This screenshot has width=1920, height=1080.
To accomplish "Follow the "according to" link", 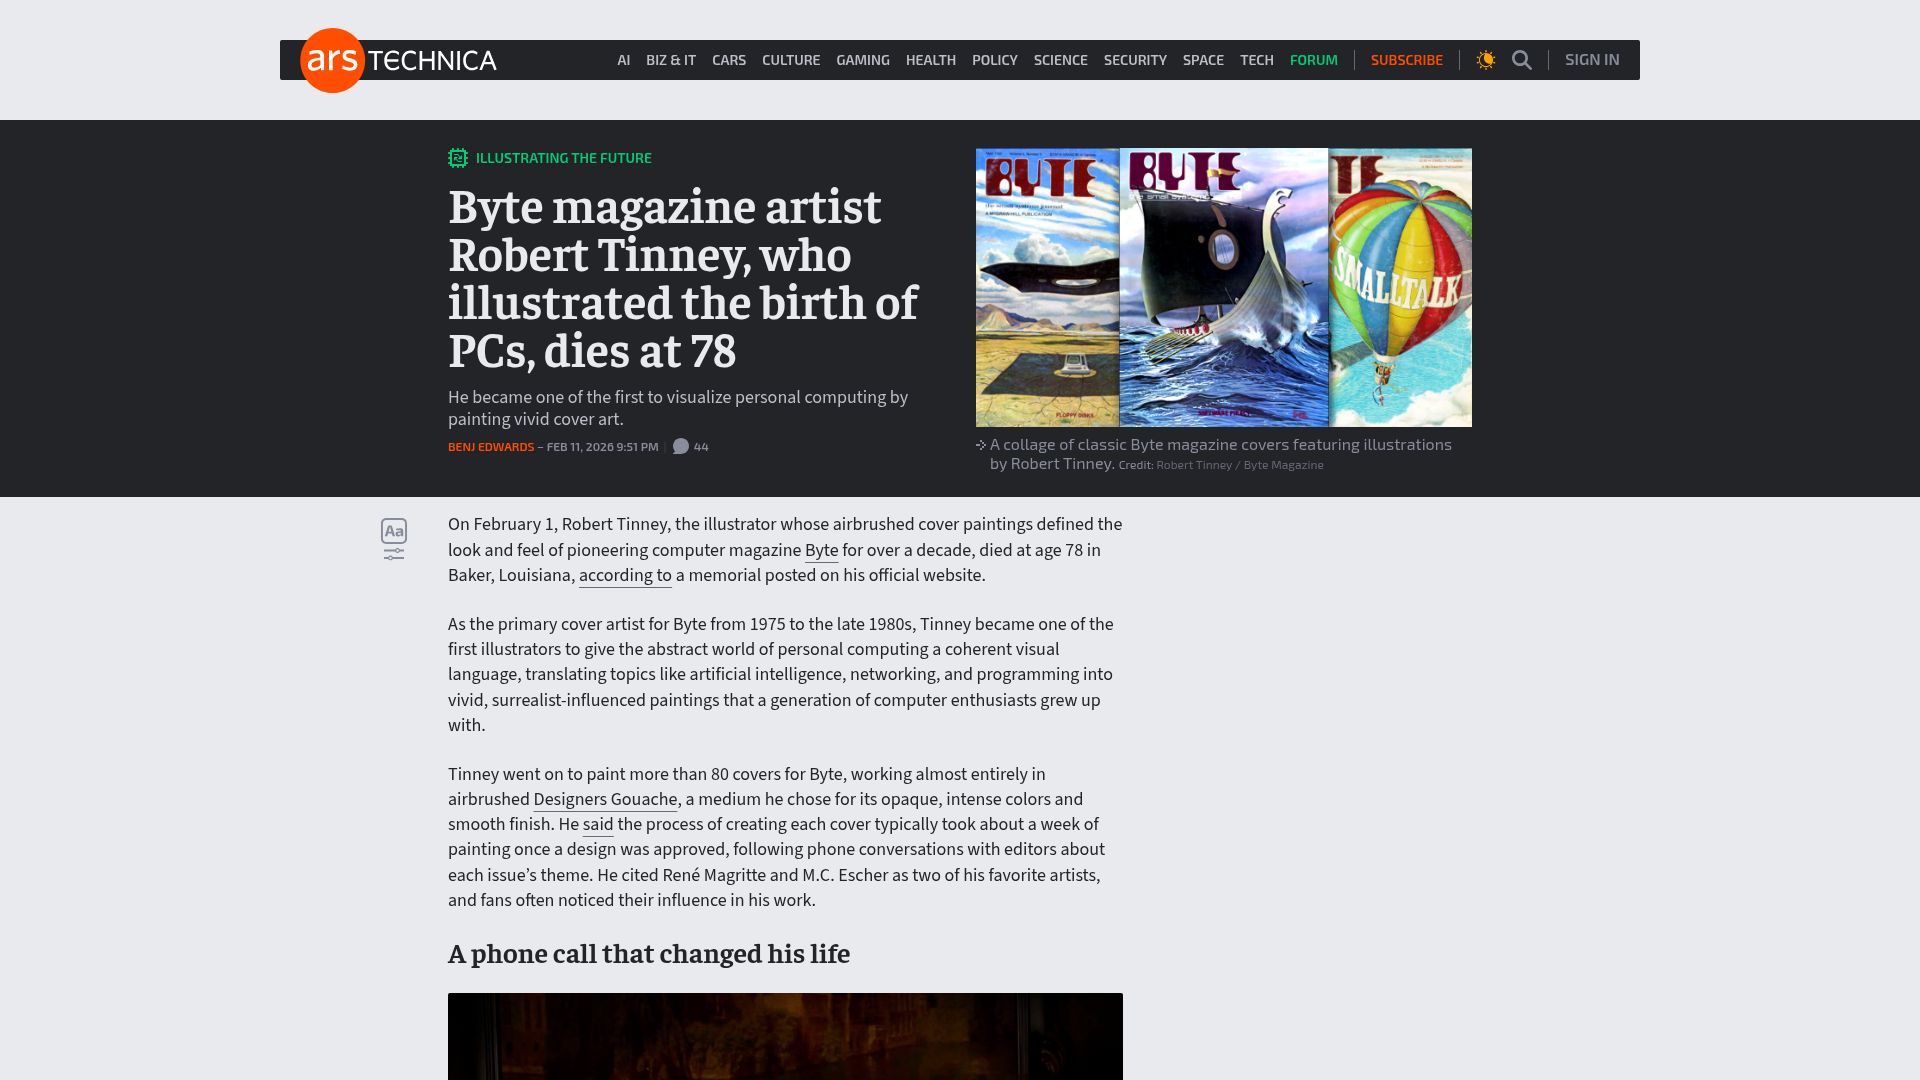I will [x=625, y=575].
